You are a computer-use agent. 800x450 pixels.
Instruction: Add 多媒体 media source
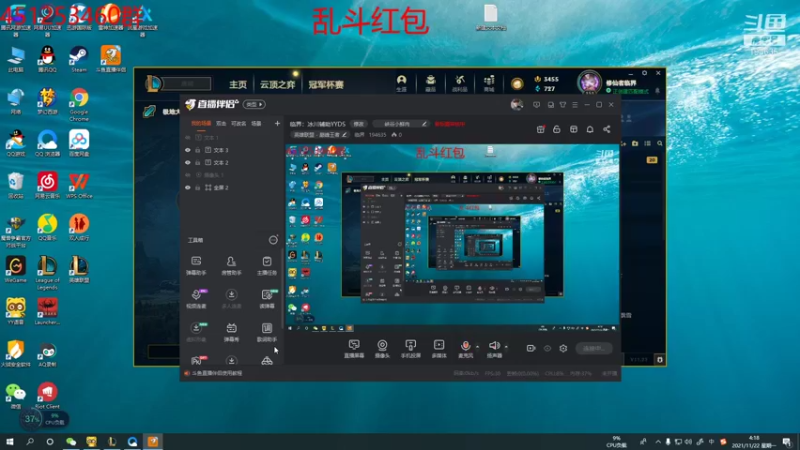tap(439, 349)
